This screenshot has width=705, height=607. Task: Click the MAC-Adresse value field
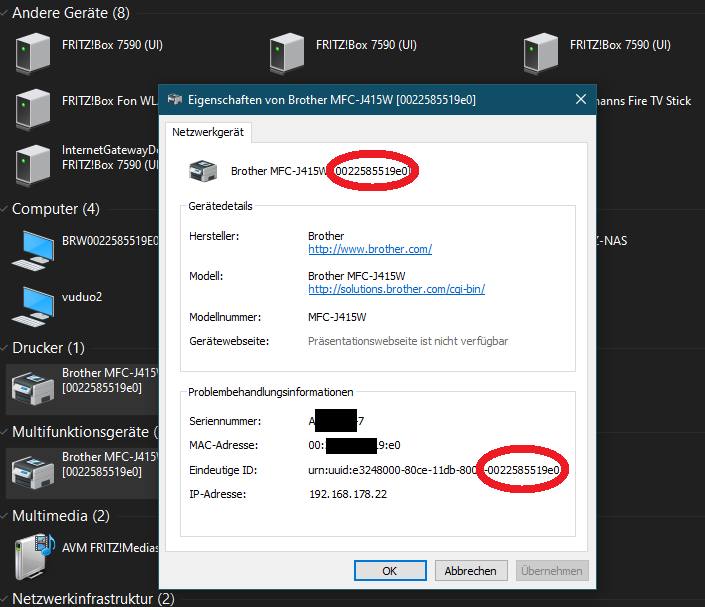[354, 446]
